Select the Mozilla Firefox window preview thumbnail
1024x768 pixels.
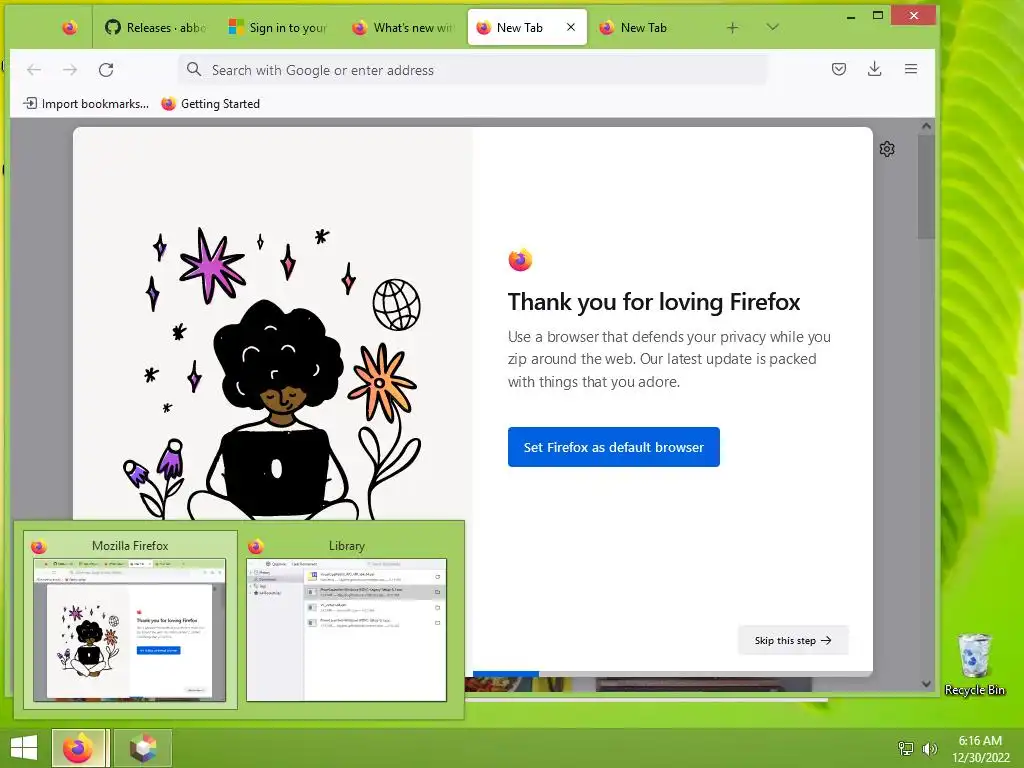130,620
